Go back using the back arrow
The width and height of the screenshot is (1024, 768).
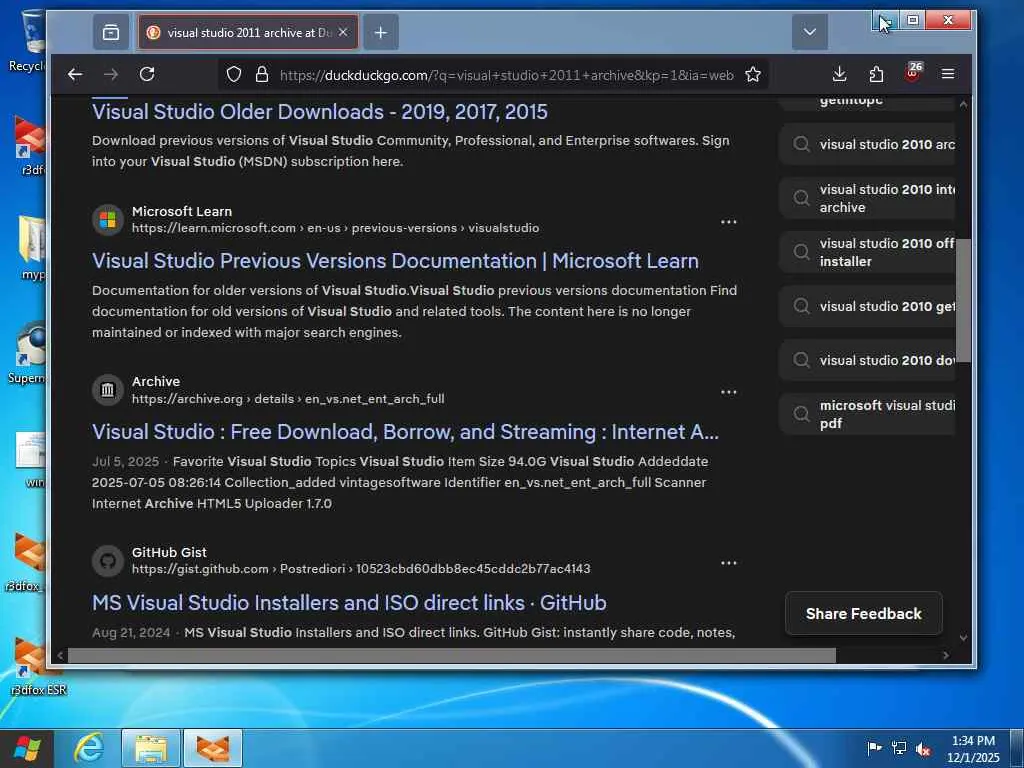(x=75, y=74)
